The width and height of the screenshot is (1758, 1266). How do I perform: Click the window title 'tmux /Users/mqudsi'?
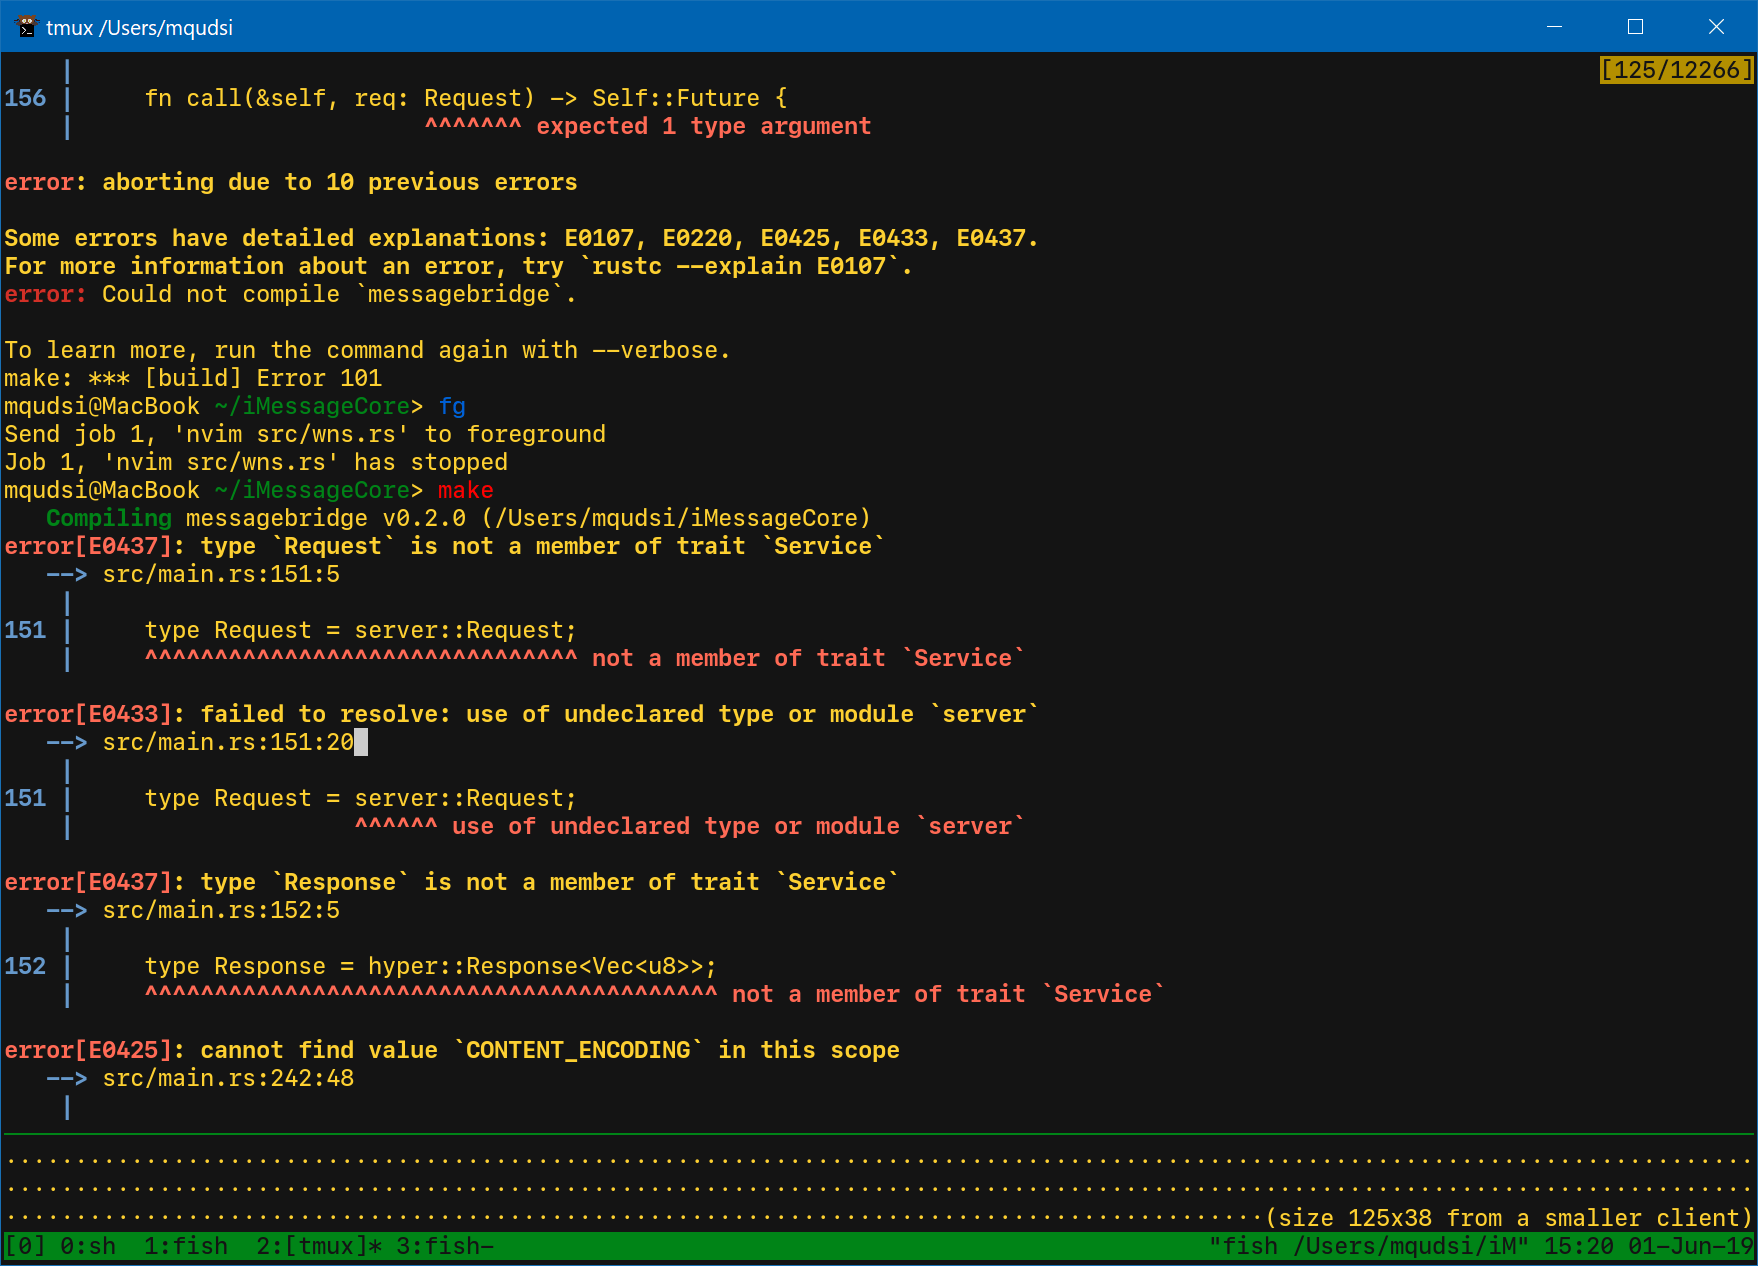139,28
